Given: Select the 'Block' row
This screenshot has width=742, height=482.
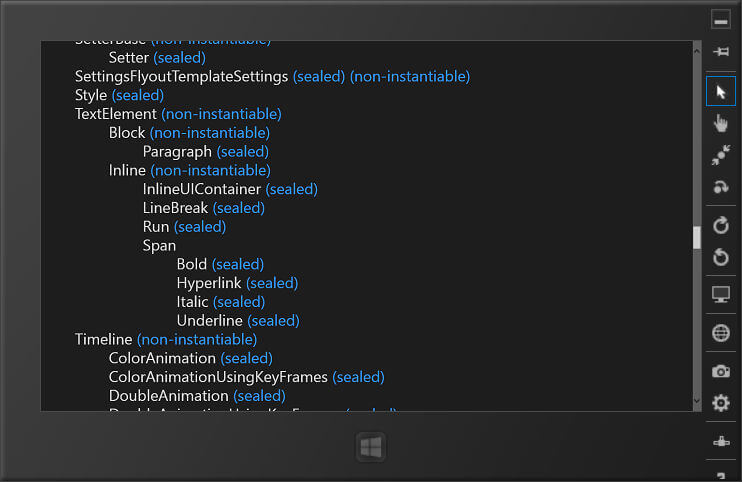Looking at the screenshot, I should pyautogui.click(x=189, y=133).
